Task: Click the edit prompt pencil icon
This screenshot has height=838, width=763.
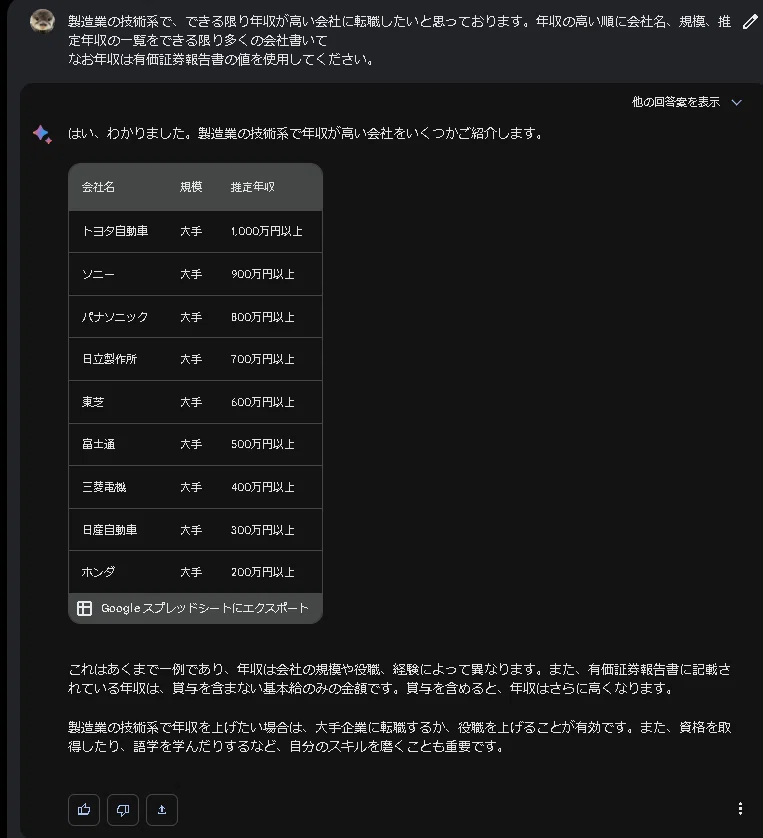Action: (x=750, y=21)
